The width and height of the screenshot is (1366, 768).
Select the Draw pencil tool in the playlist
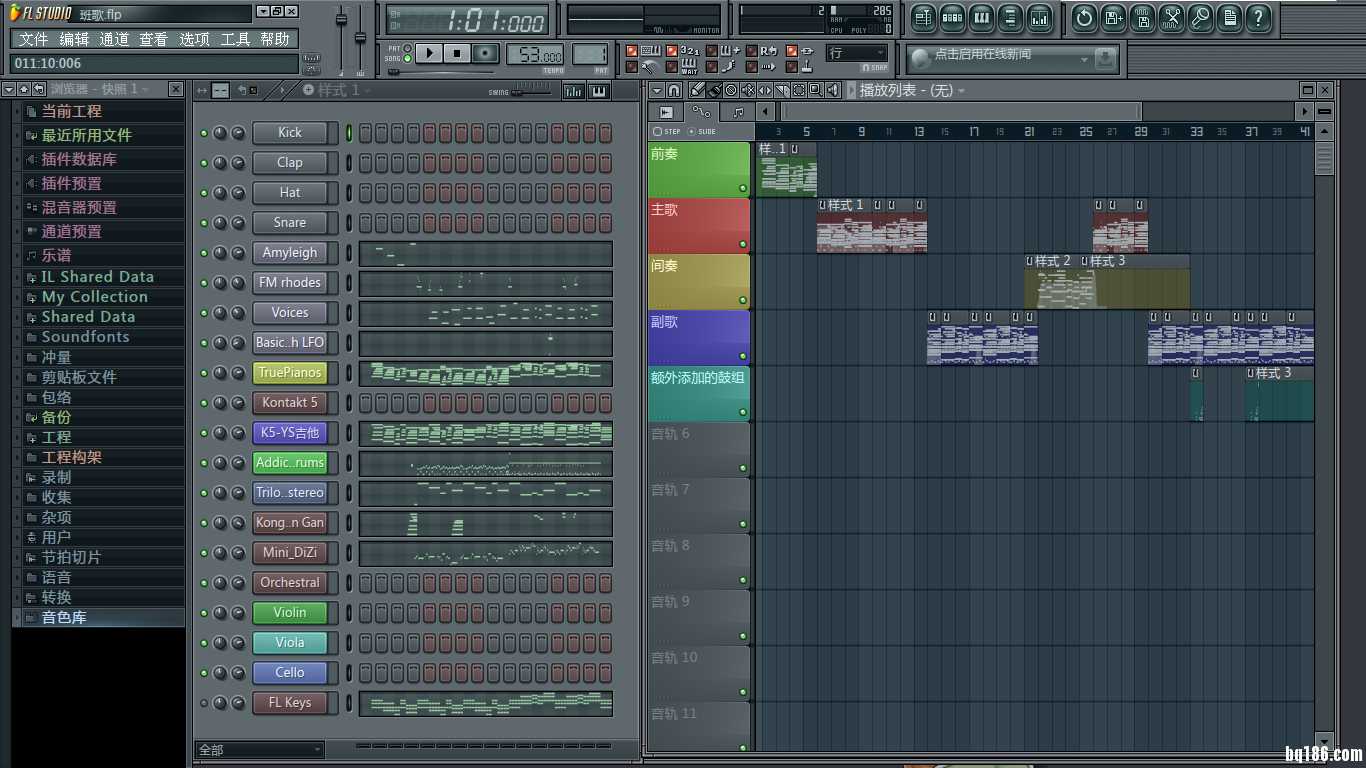point(697,90)
